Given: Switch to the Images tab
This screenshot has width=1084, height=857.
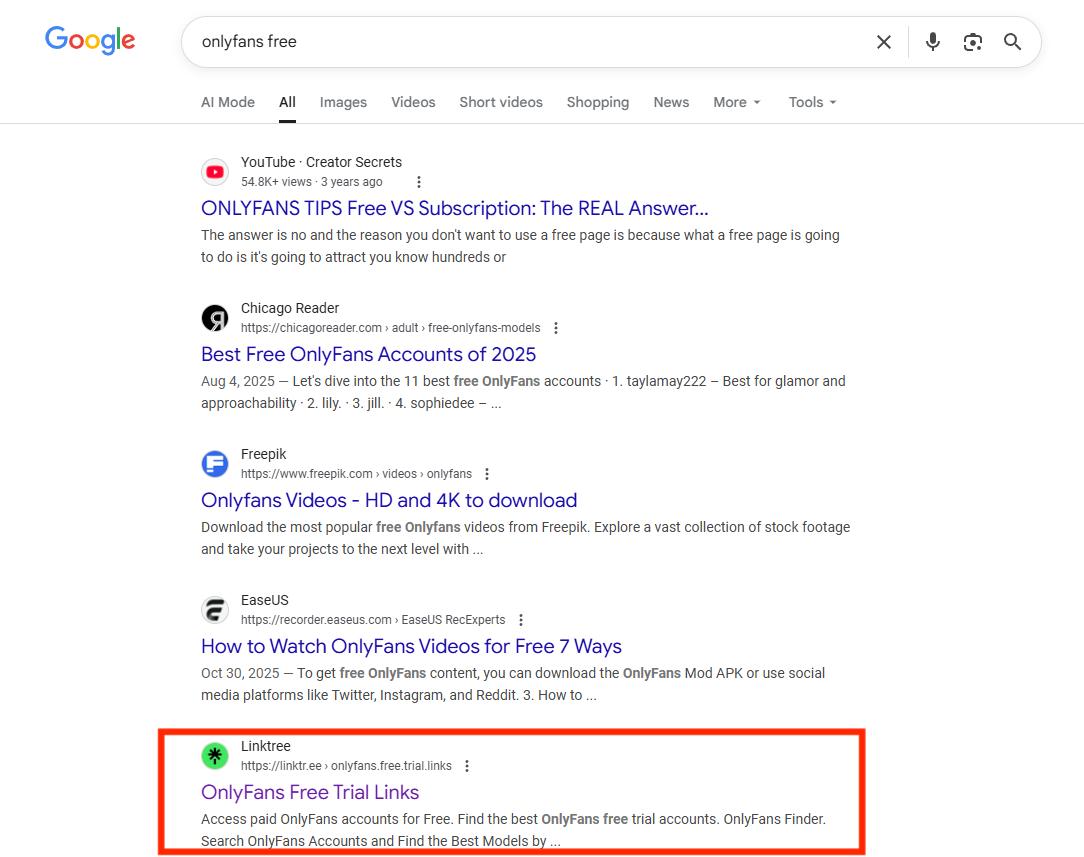Looking at the screenshot, I should coord(343,102).
